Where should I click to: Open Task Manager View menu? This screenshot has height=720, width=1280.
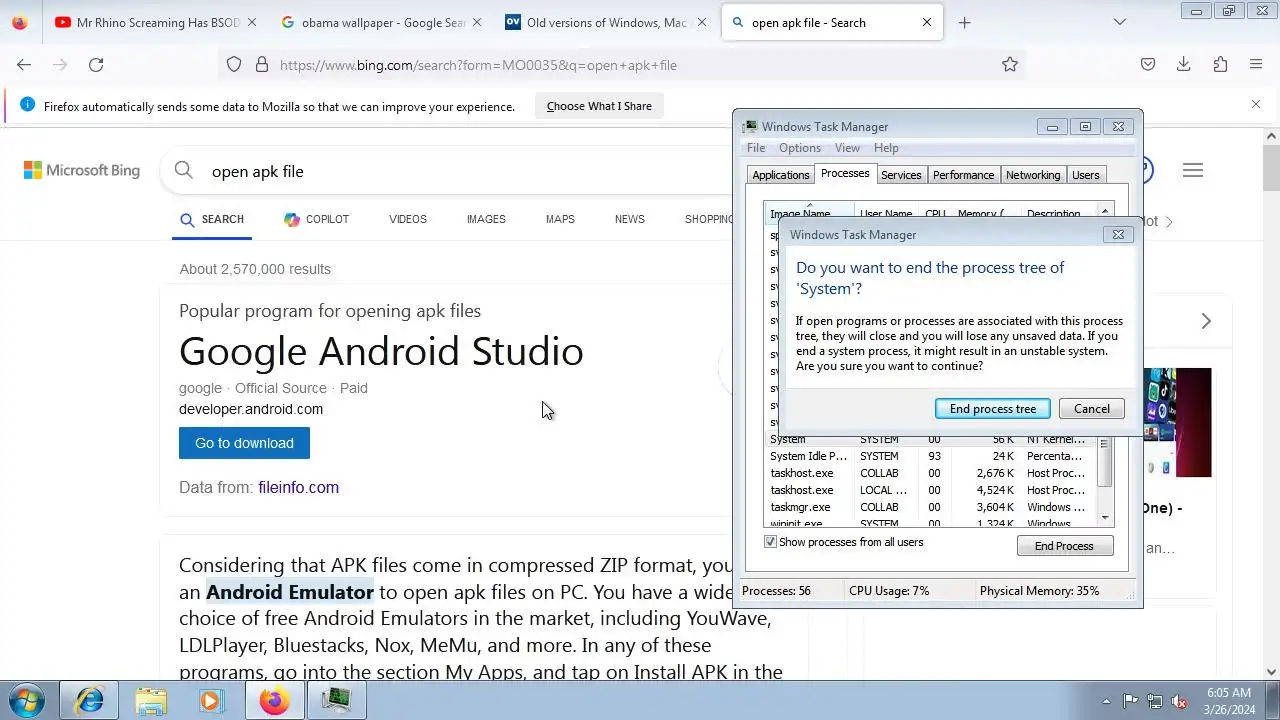847,148
